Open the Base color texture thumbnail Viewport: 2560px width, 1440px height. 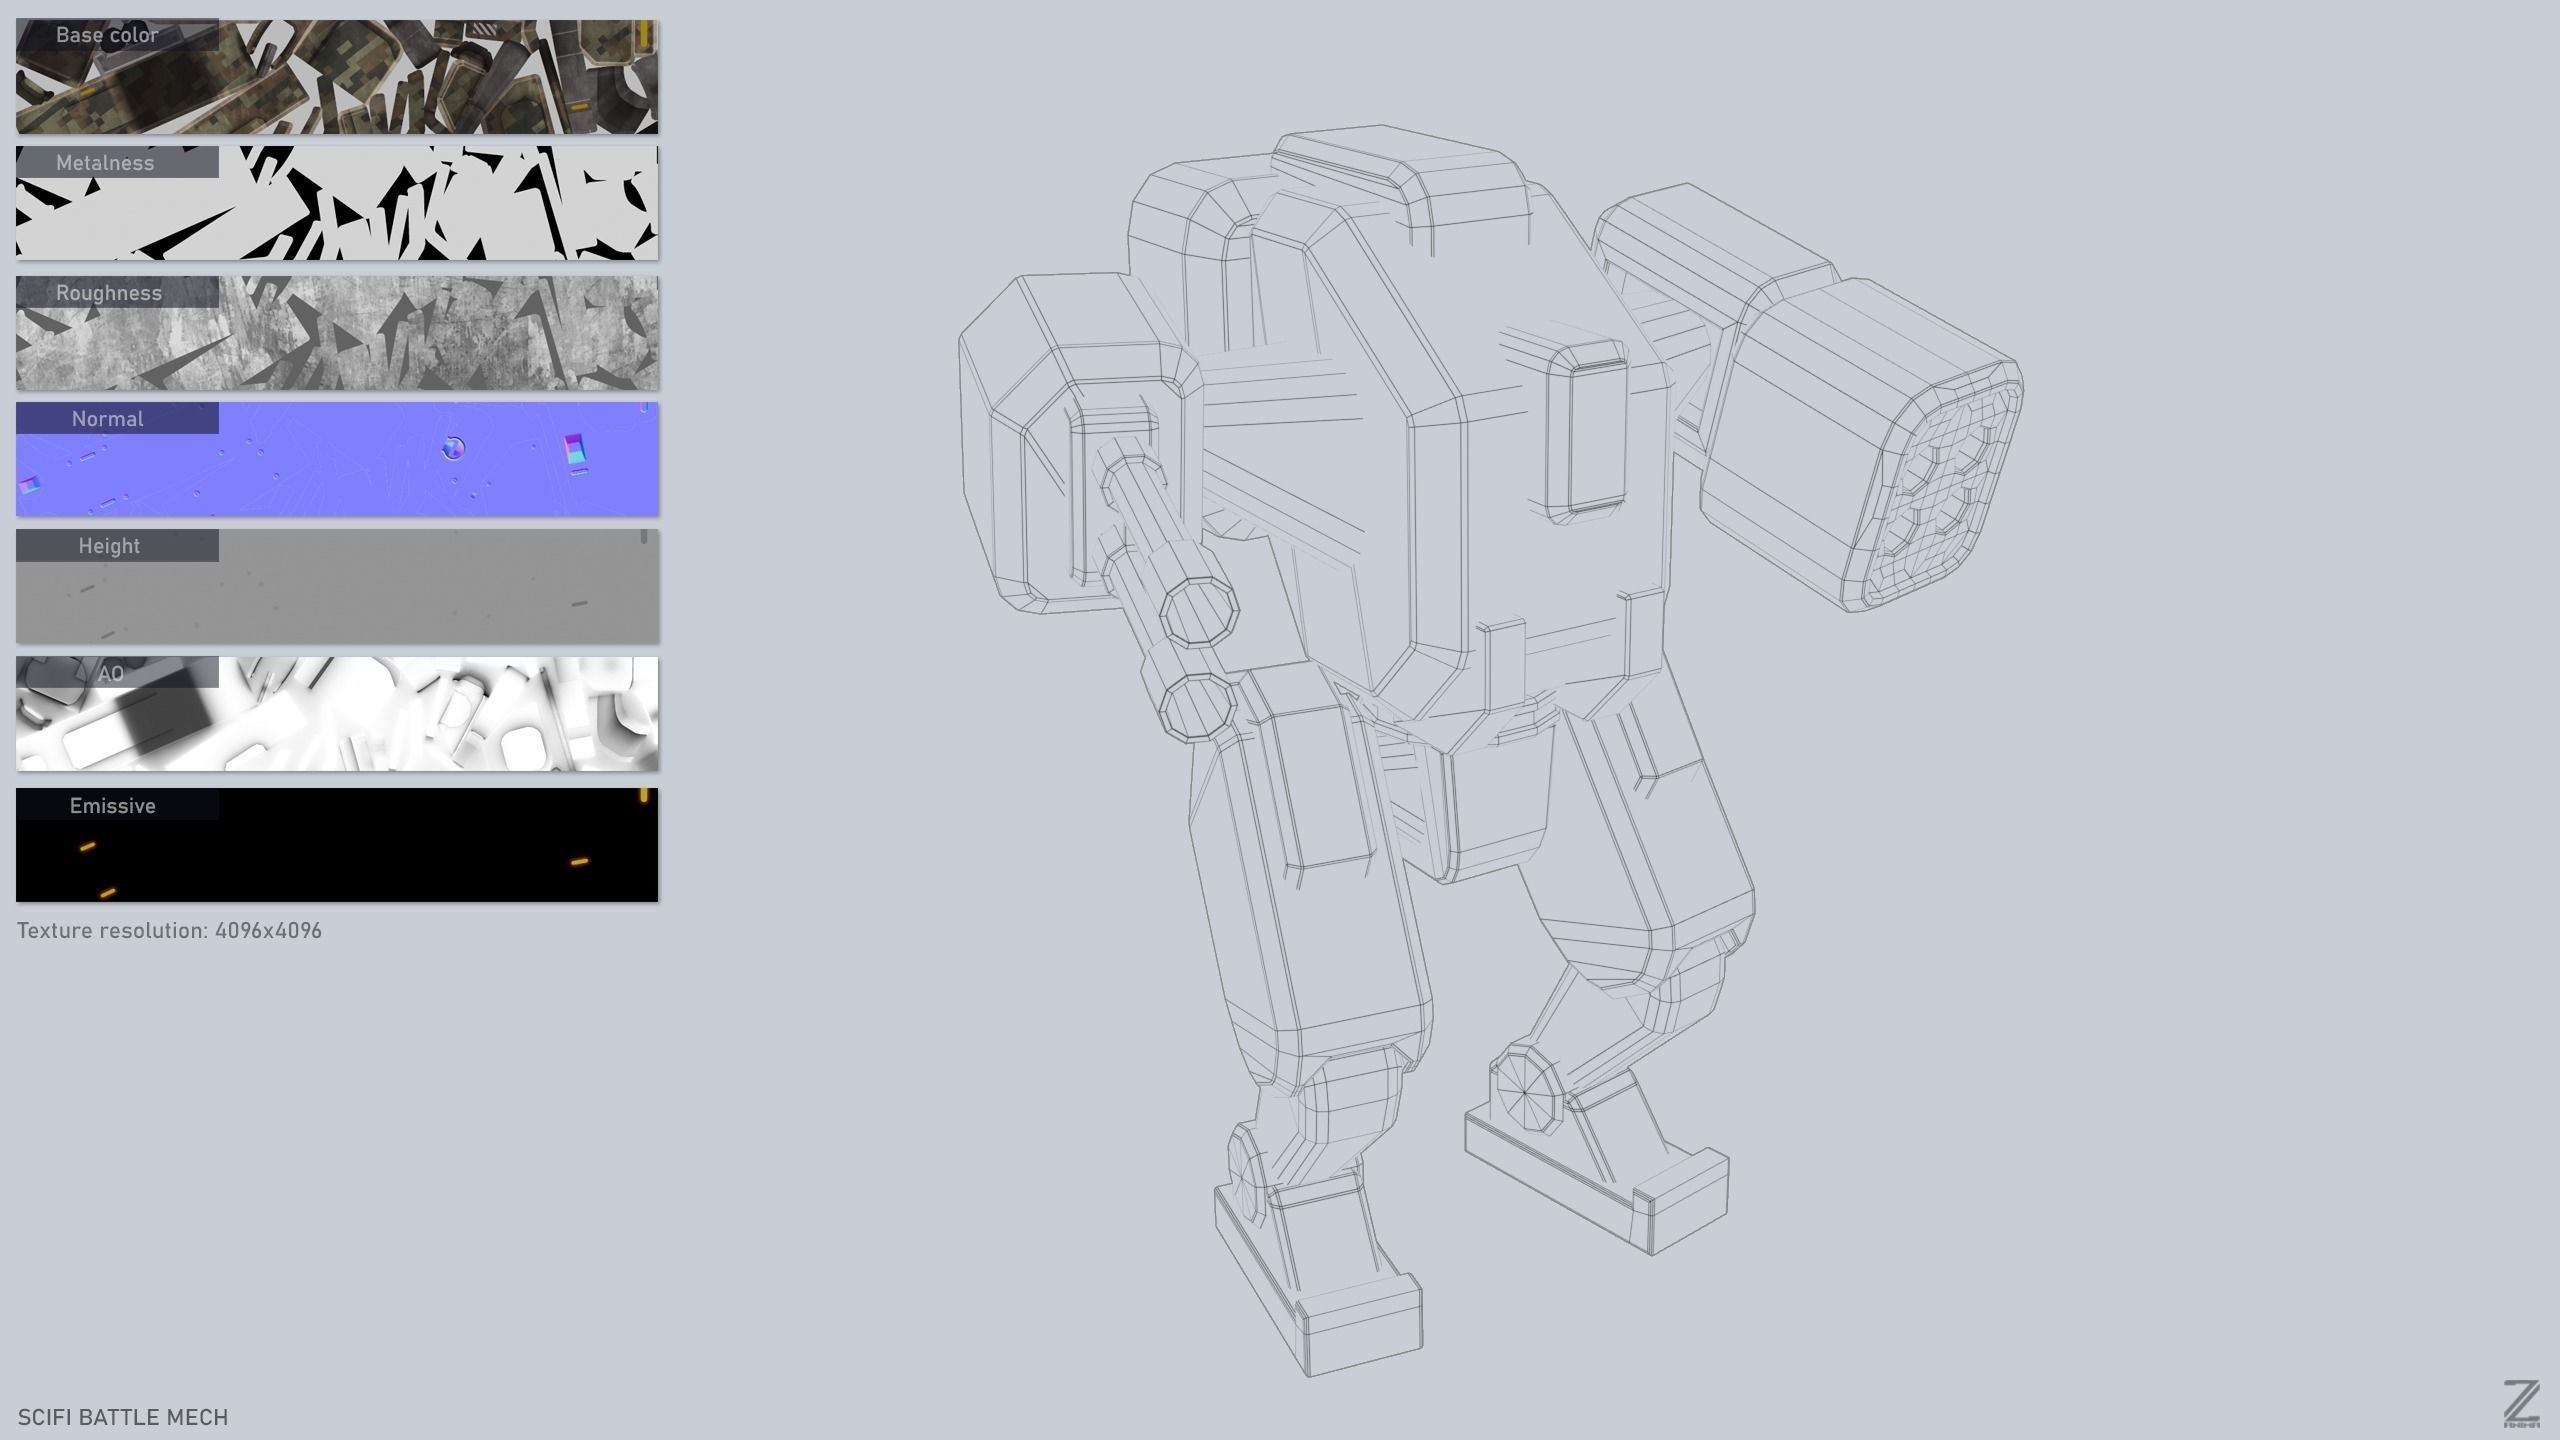tap(337, 77)
